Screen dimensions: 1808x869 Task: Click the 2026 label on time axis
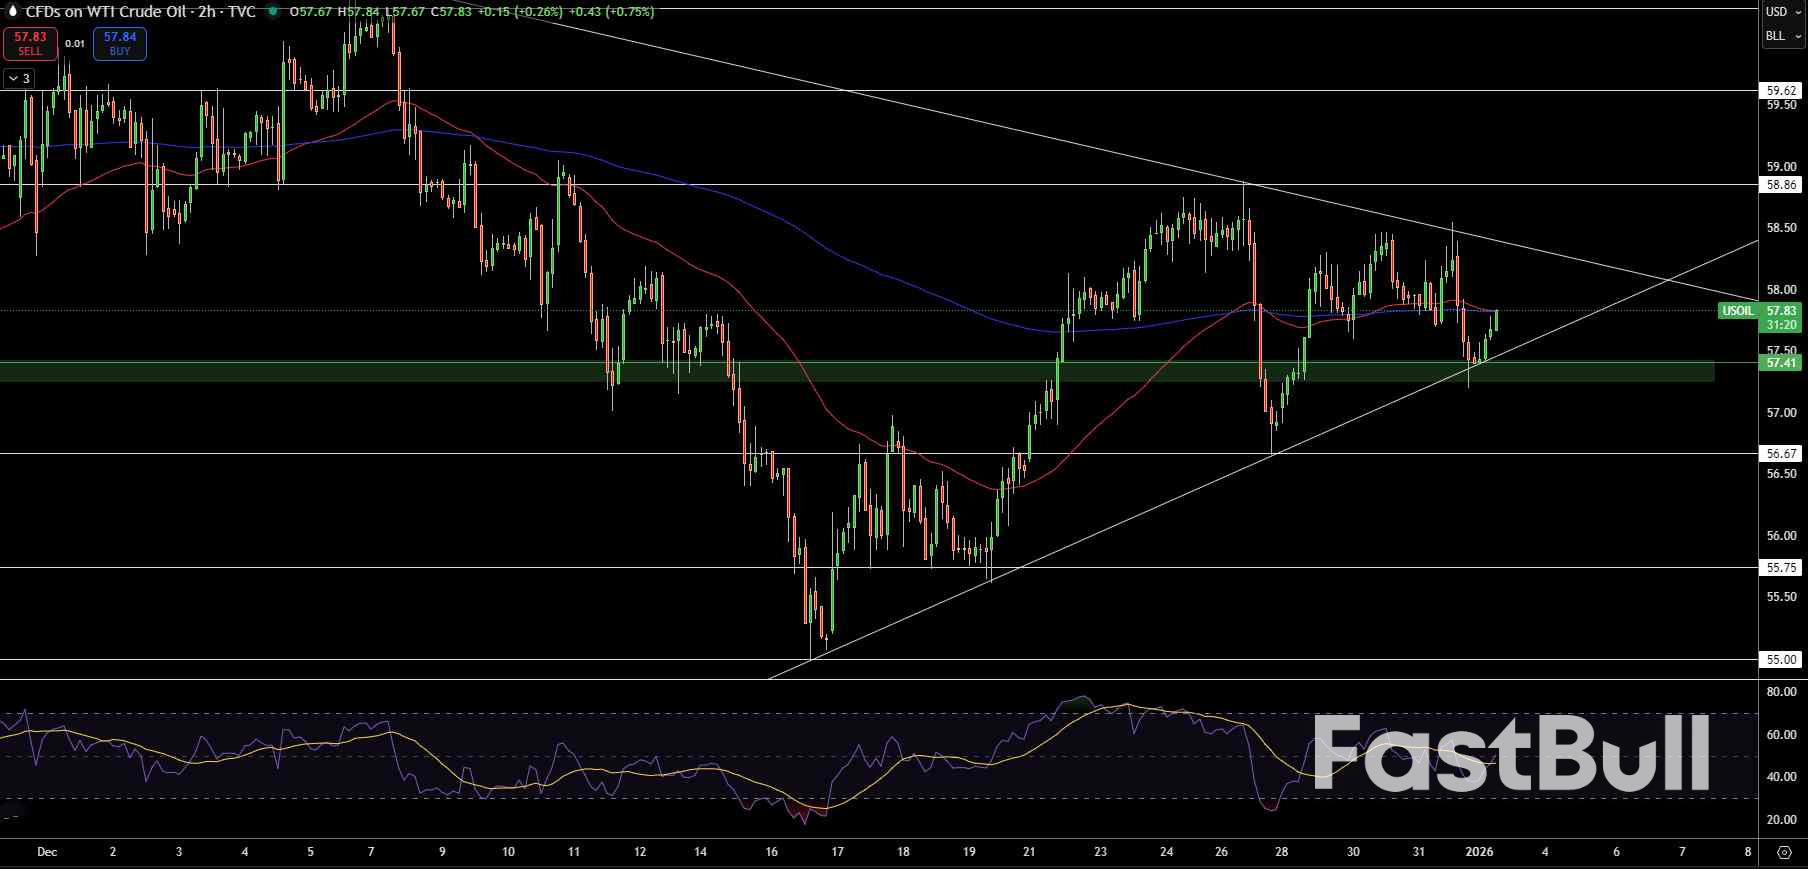1479,852
